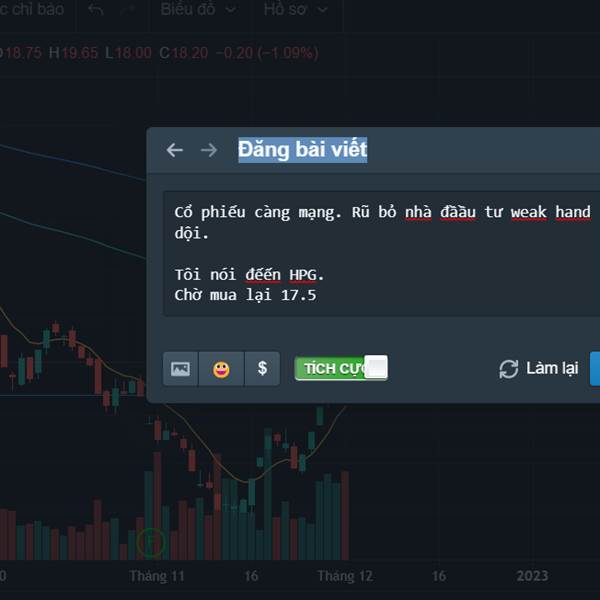
Task: Toggle the TÍCH CỰC sentiment switch
Action: [x=341, y=368]
